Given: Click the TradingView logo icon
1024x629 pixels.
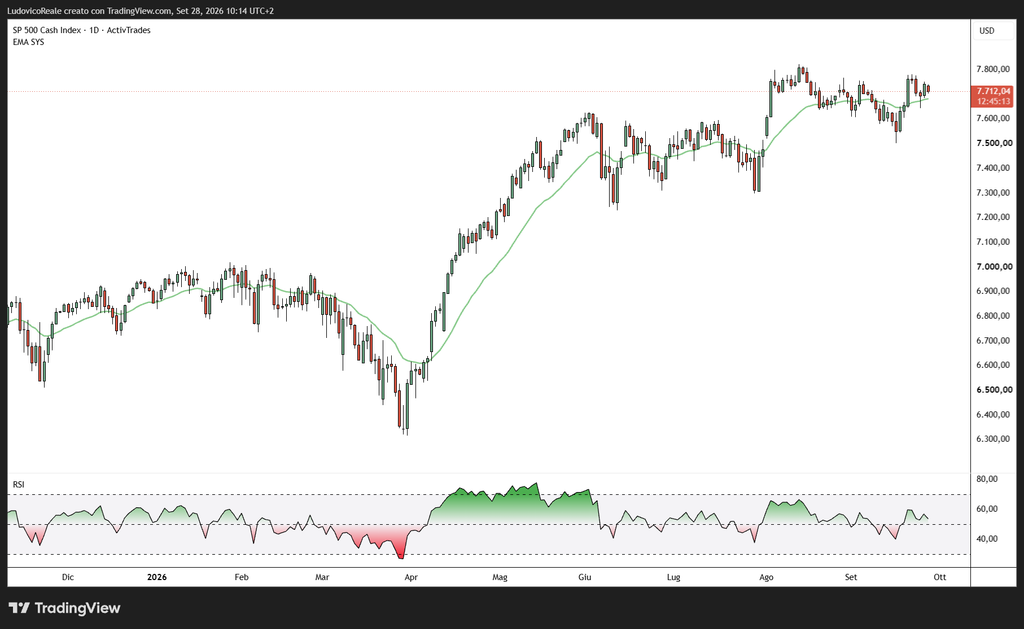Looking at the screenshot, I should (x=19, y=608).
